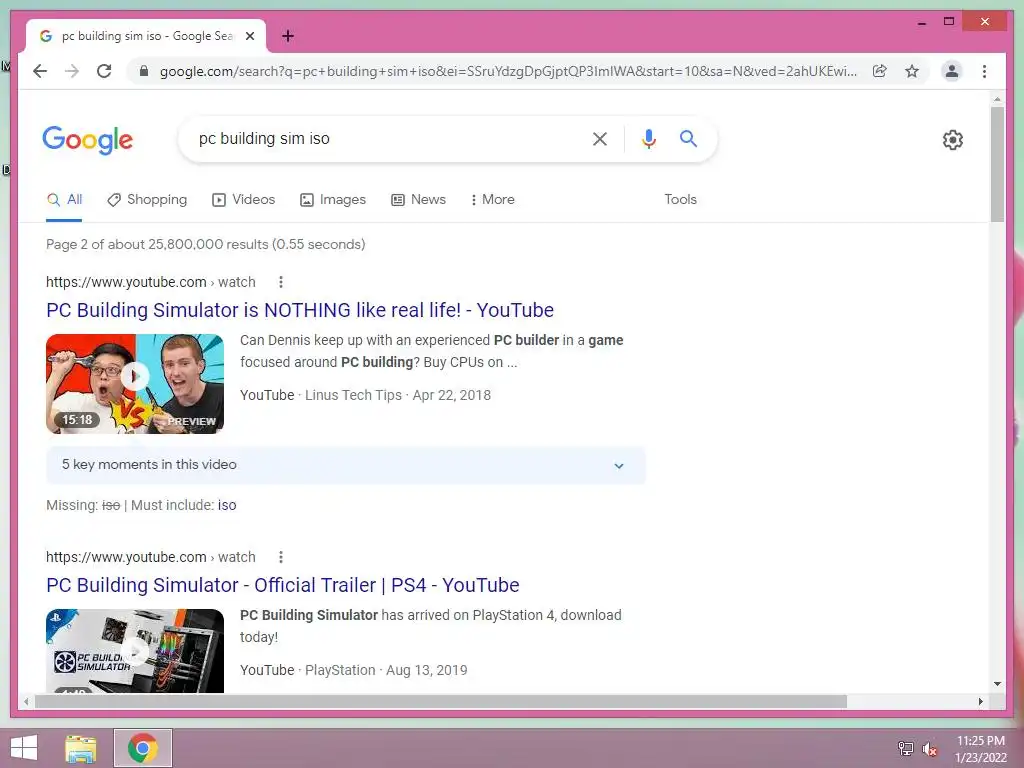Expand 5 key moments in this video
Screen dimensions: 1024x768
(x=345, y=465)
